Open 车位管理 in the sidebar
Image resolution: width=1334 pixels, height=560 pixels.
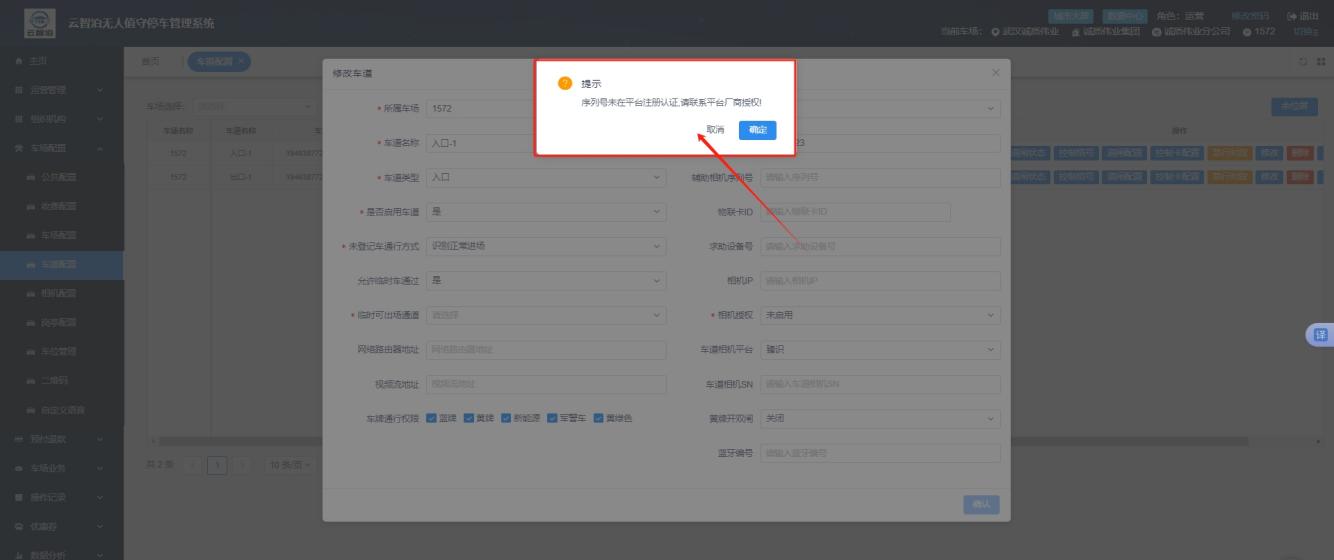(x=62, y=351)
